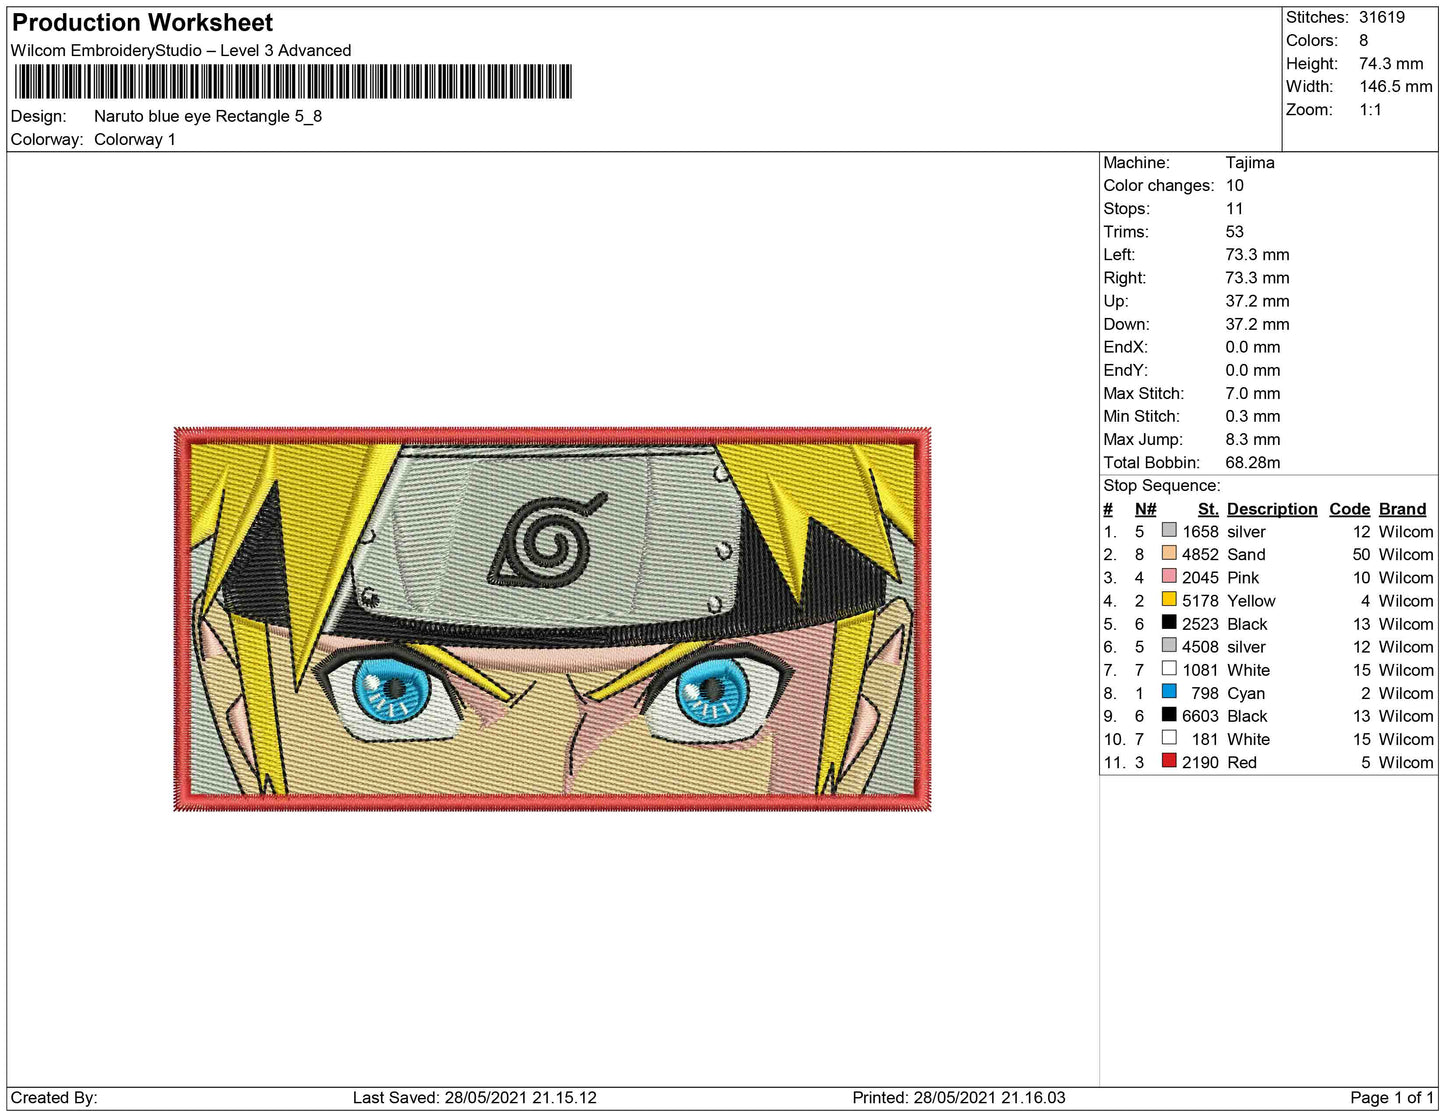
Task: Click the "Pink" description cell
Action: pos(1243,577)
